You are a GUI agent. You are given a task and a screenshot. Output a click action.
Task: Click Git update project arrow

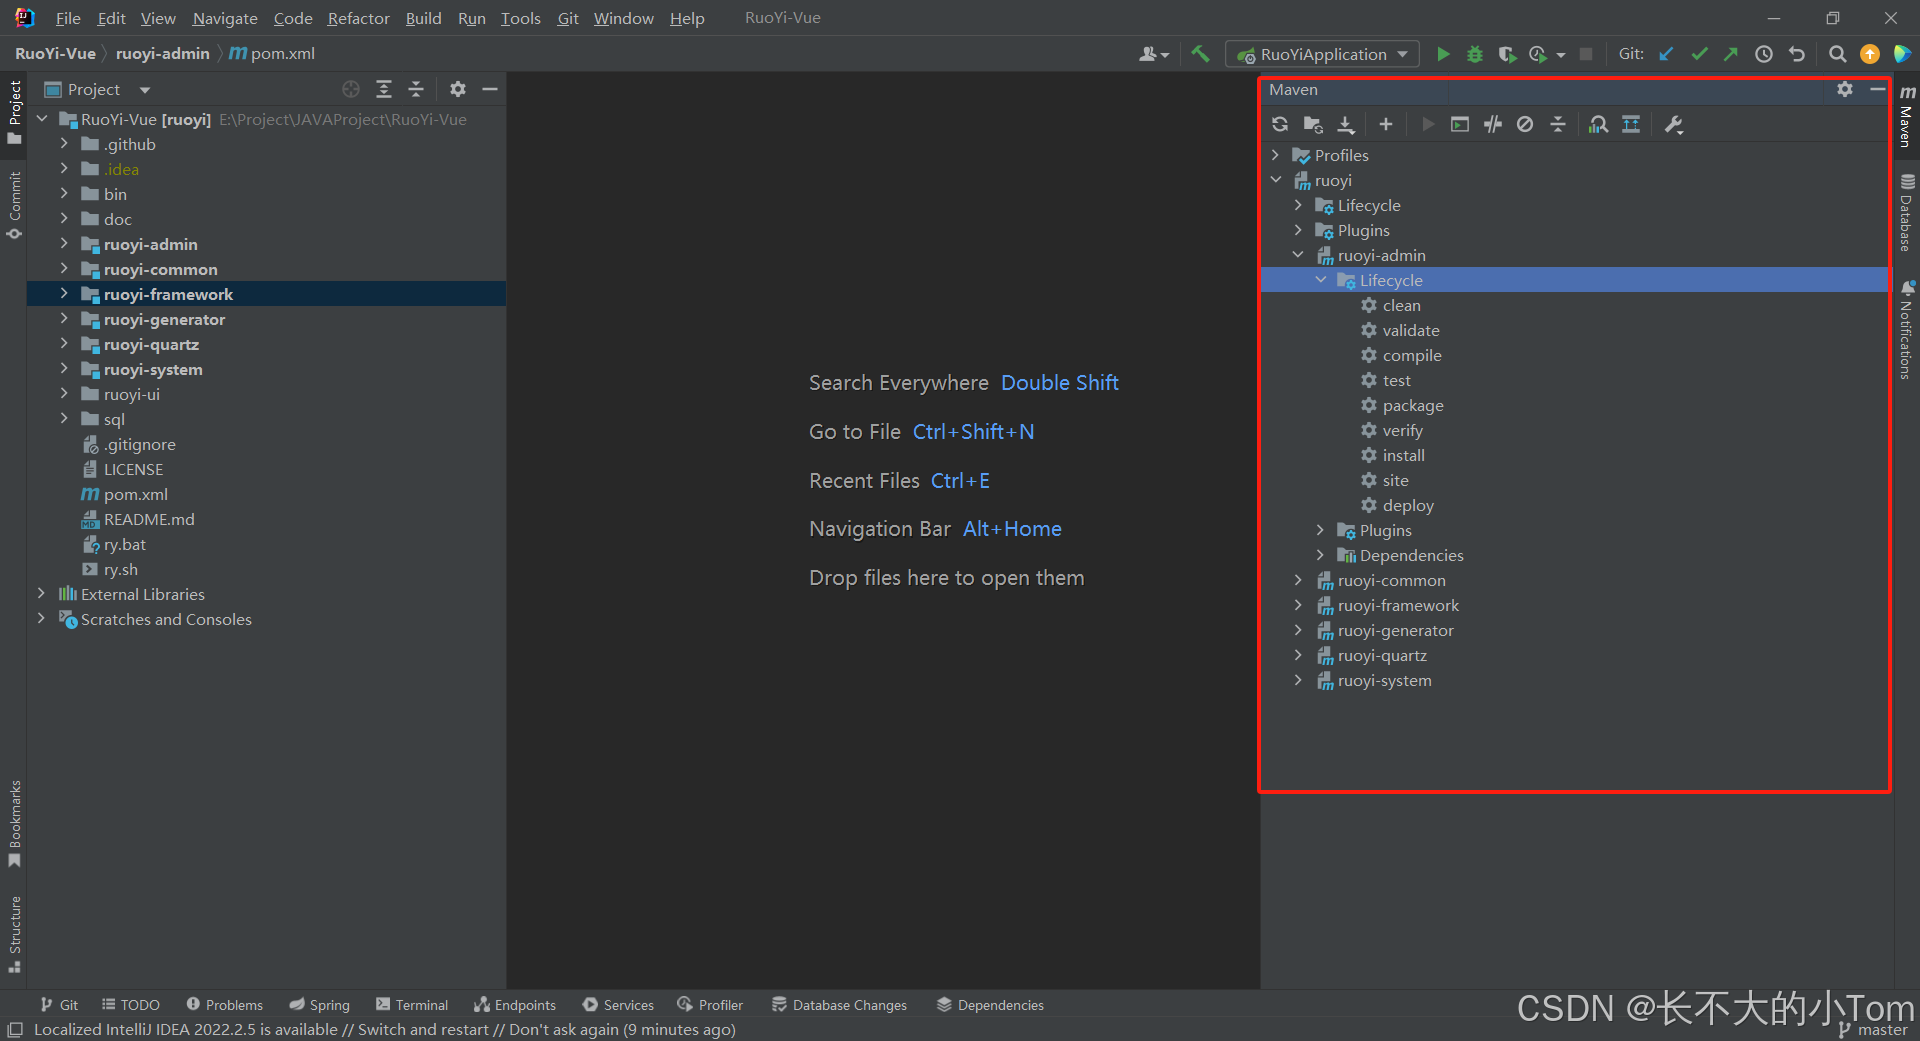click(x=1666, y=54)
